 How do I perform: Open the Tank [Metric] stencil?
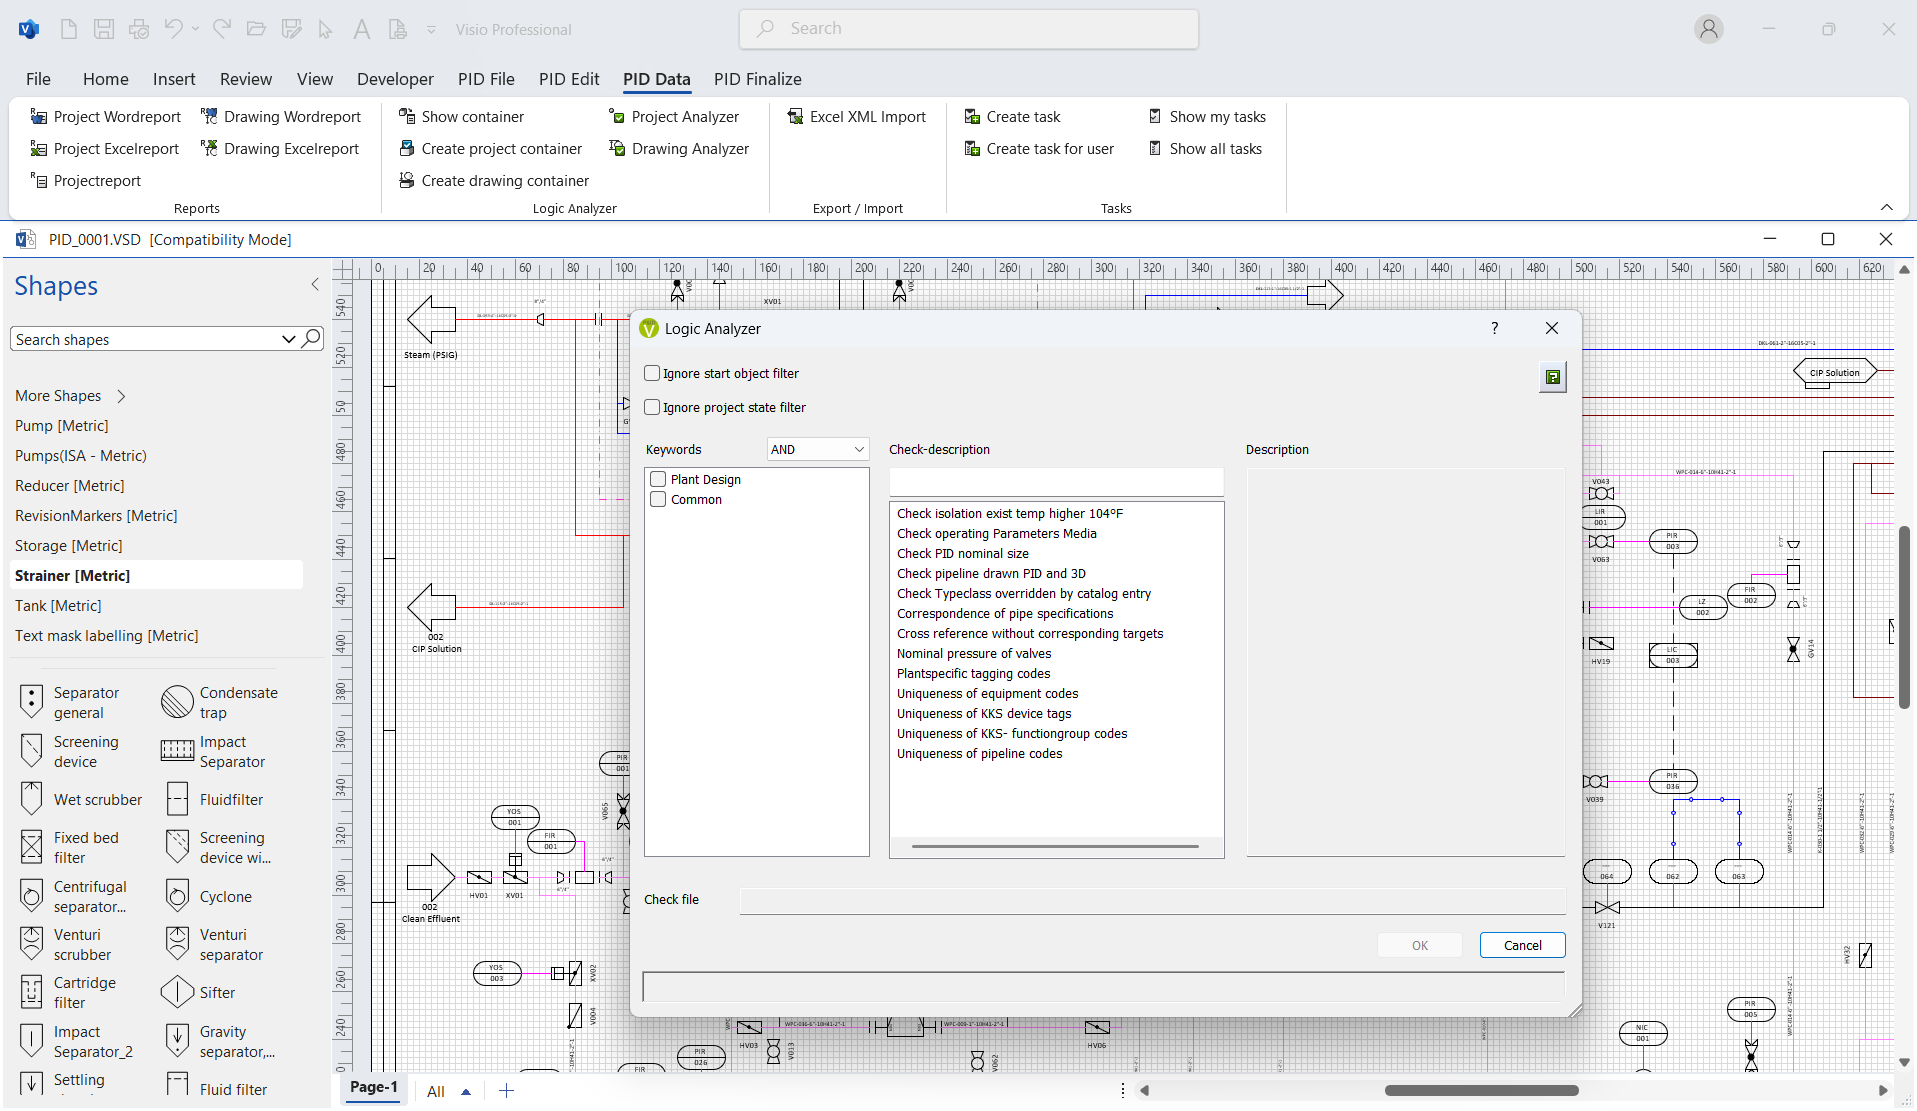(x=58, y=606)
